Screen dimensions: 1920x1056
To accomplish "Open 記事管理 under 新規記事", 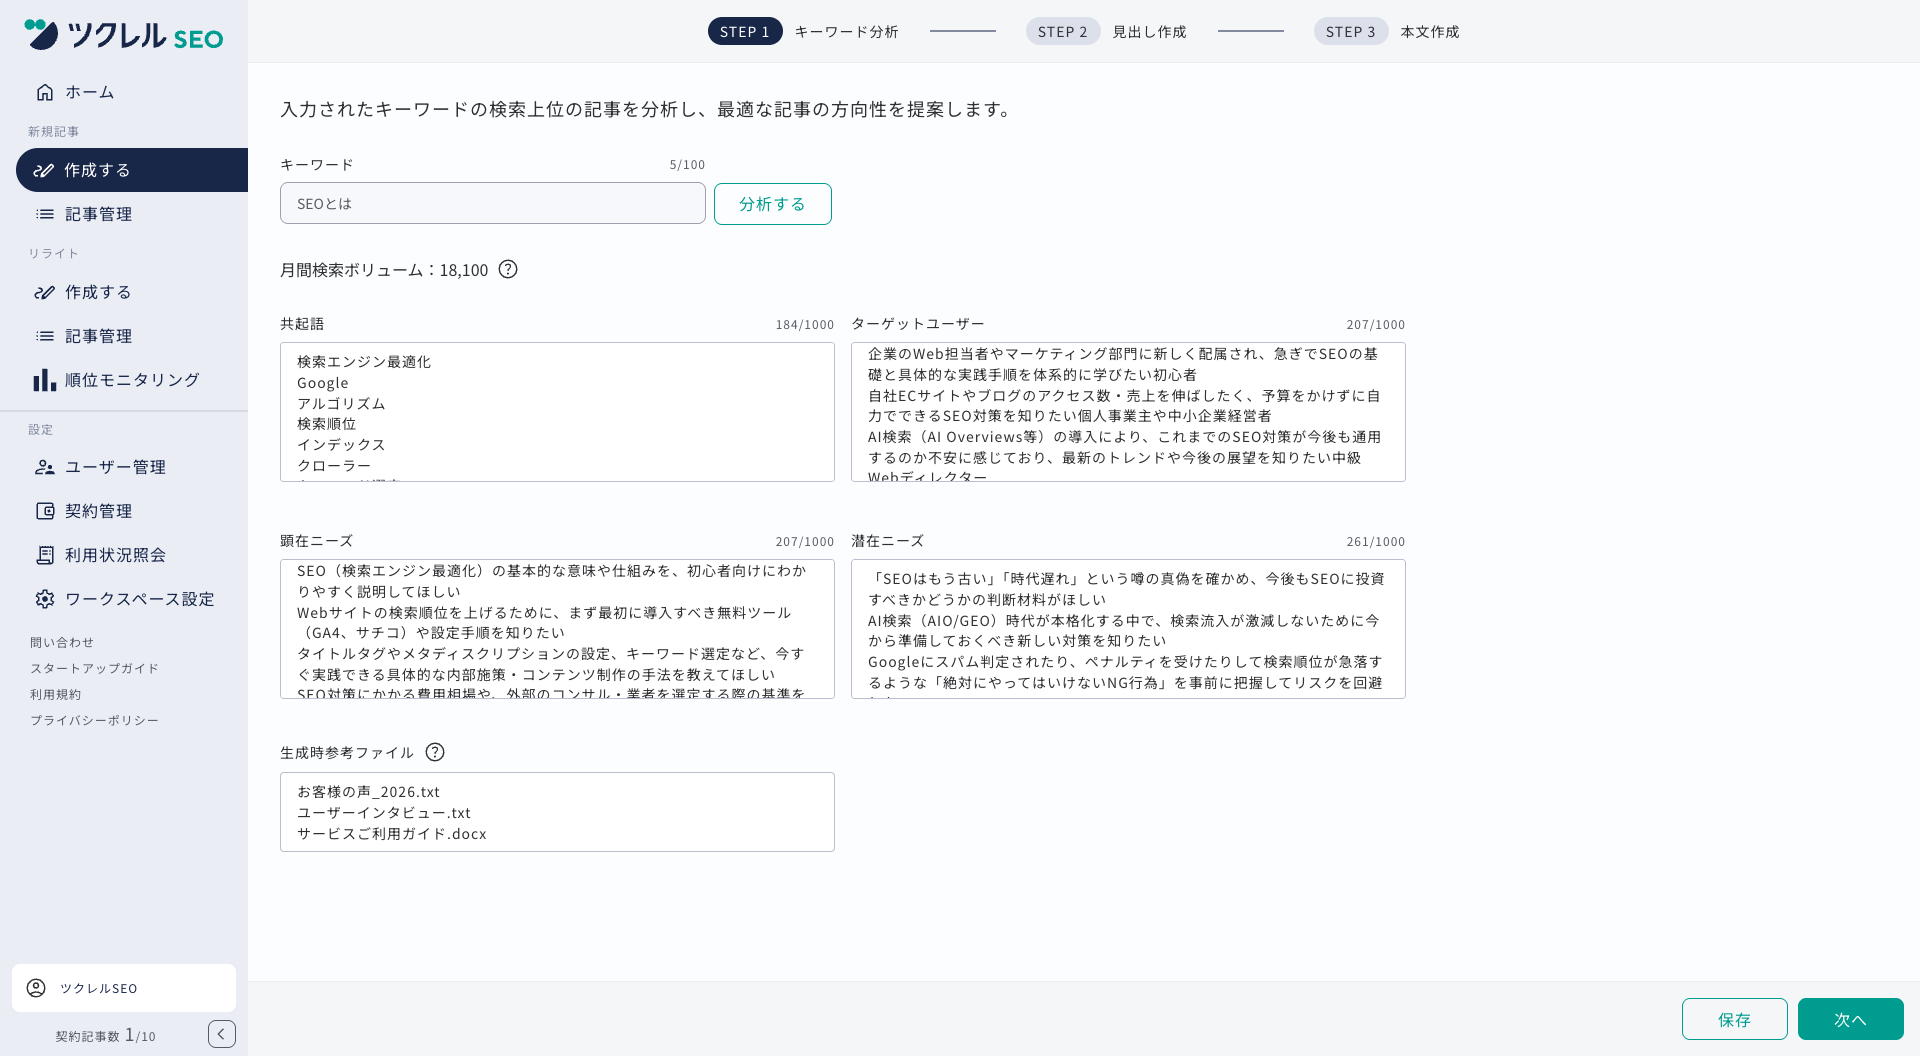I will pyautogui.click(x=132, y=214).
